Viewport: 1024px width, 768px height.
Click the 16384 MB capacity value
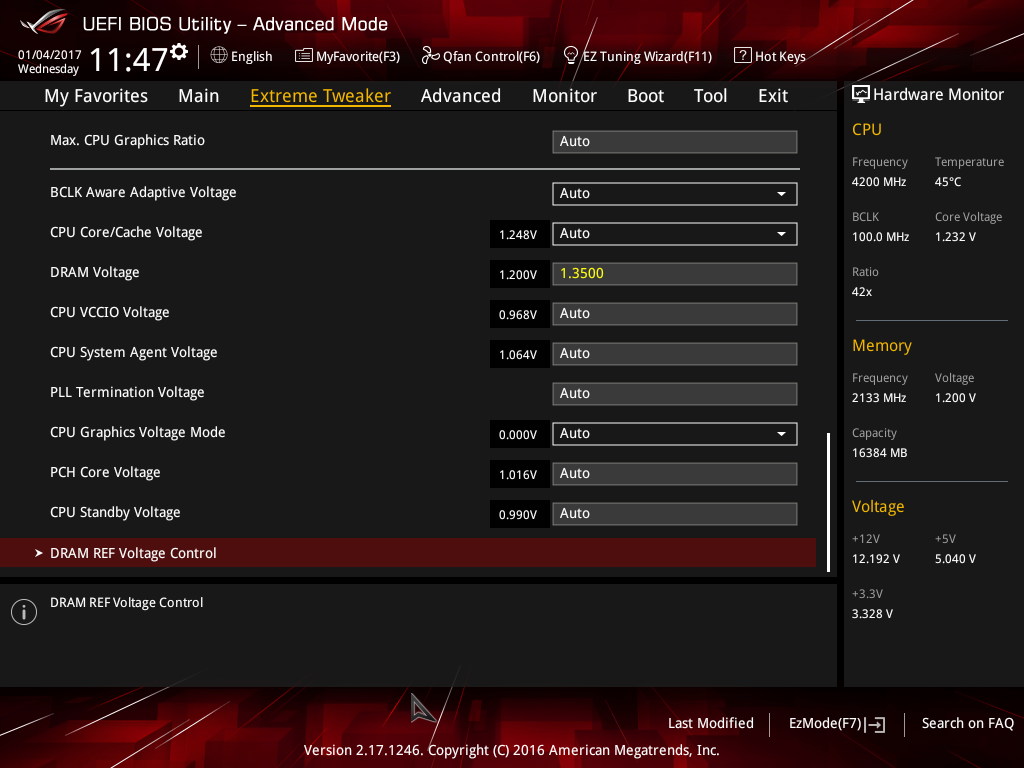click(x=880, y=453)
